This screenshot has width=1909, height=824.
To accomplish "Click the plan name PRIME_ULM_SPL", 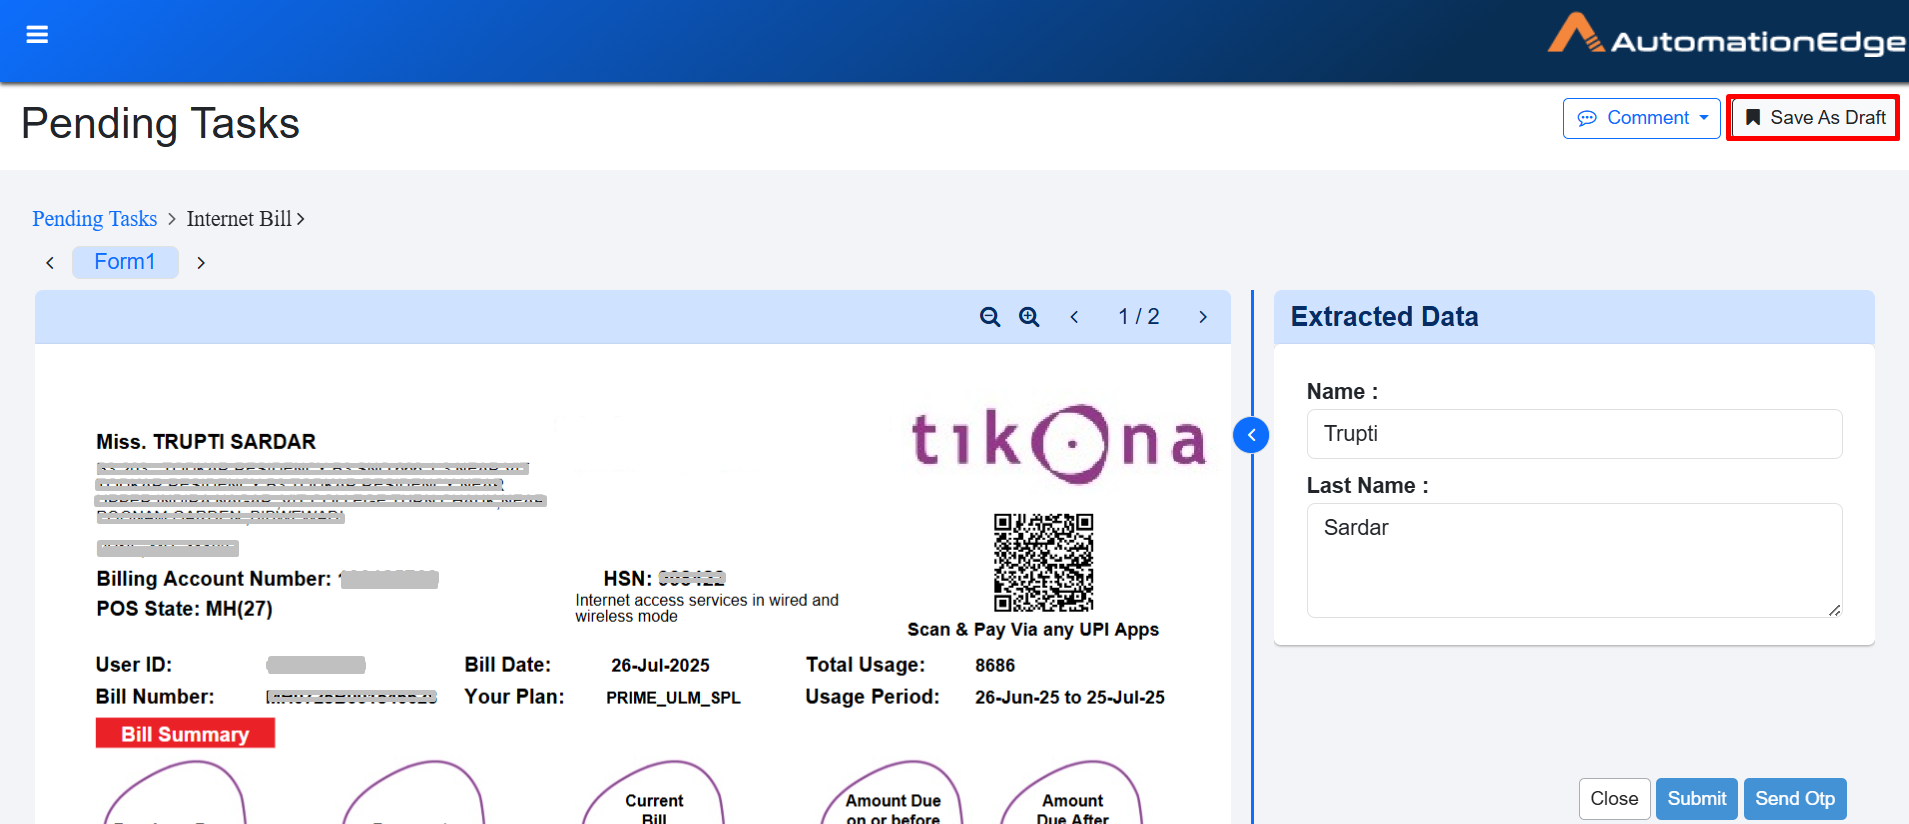I will pyautogui.click(x=673, y=698).
